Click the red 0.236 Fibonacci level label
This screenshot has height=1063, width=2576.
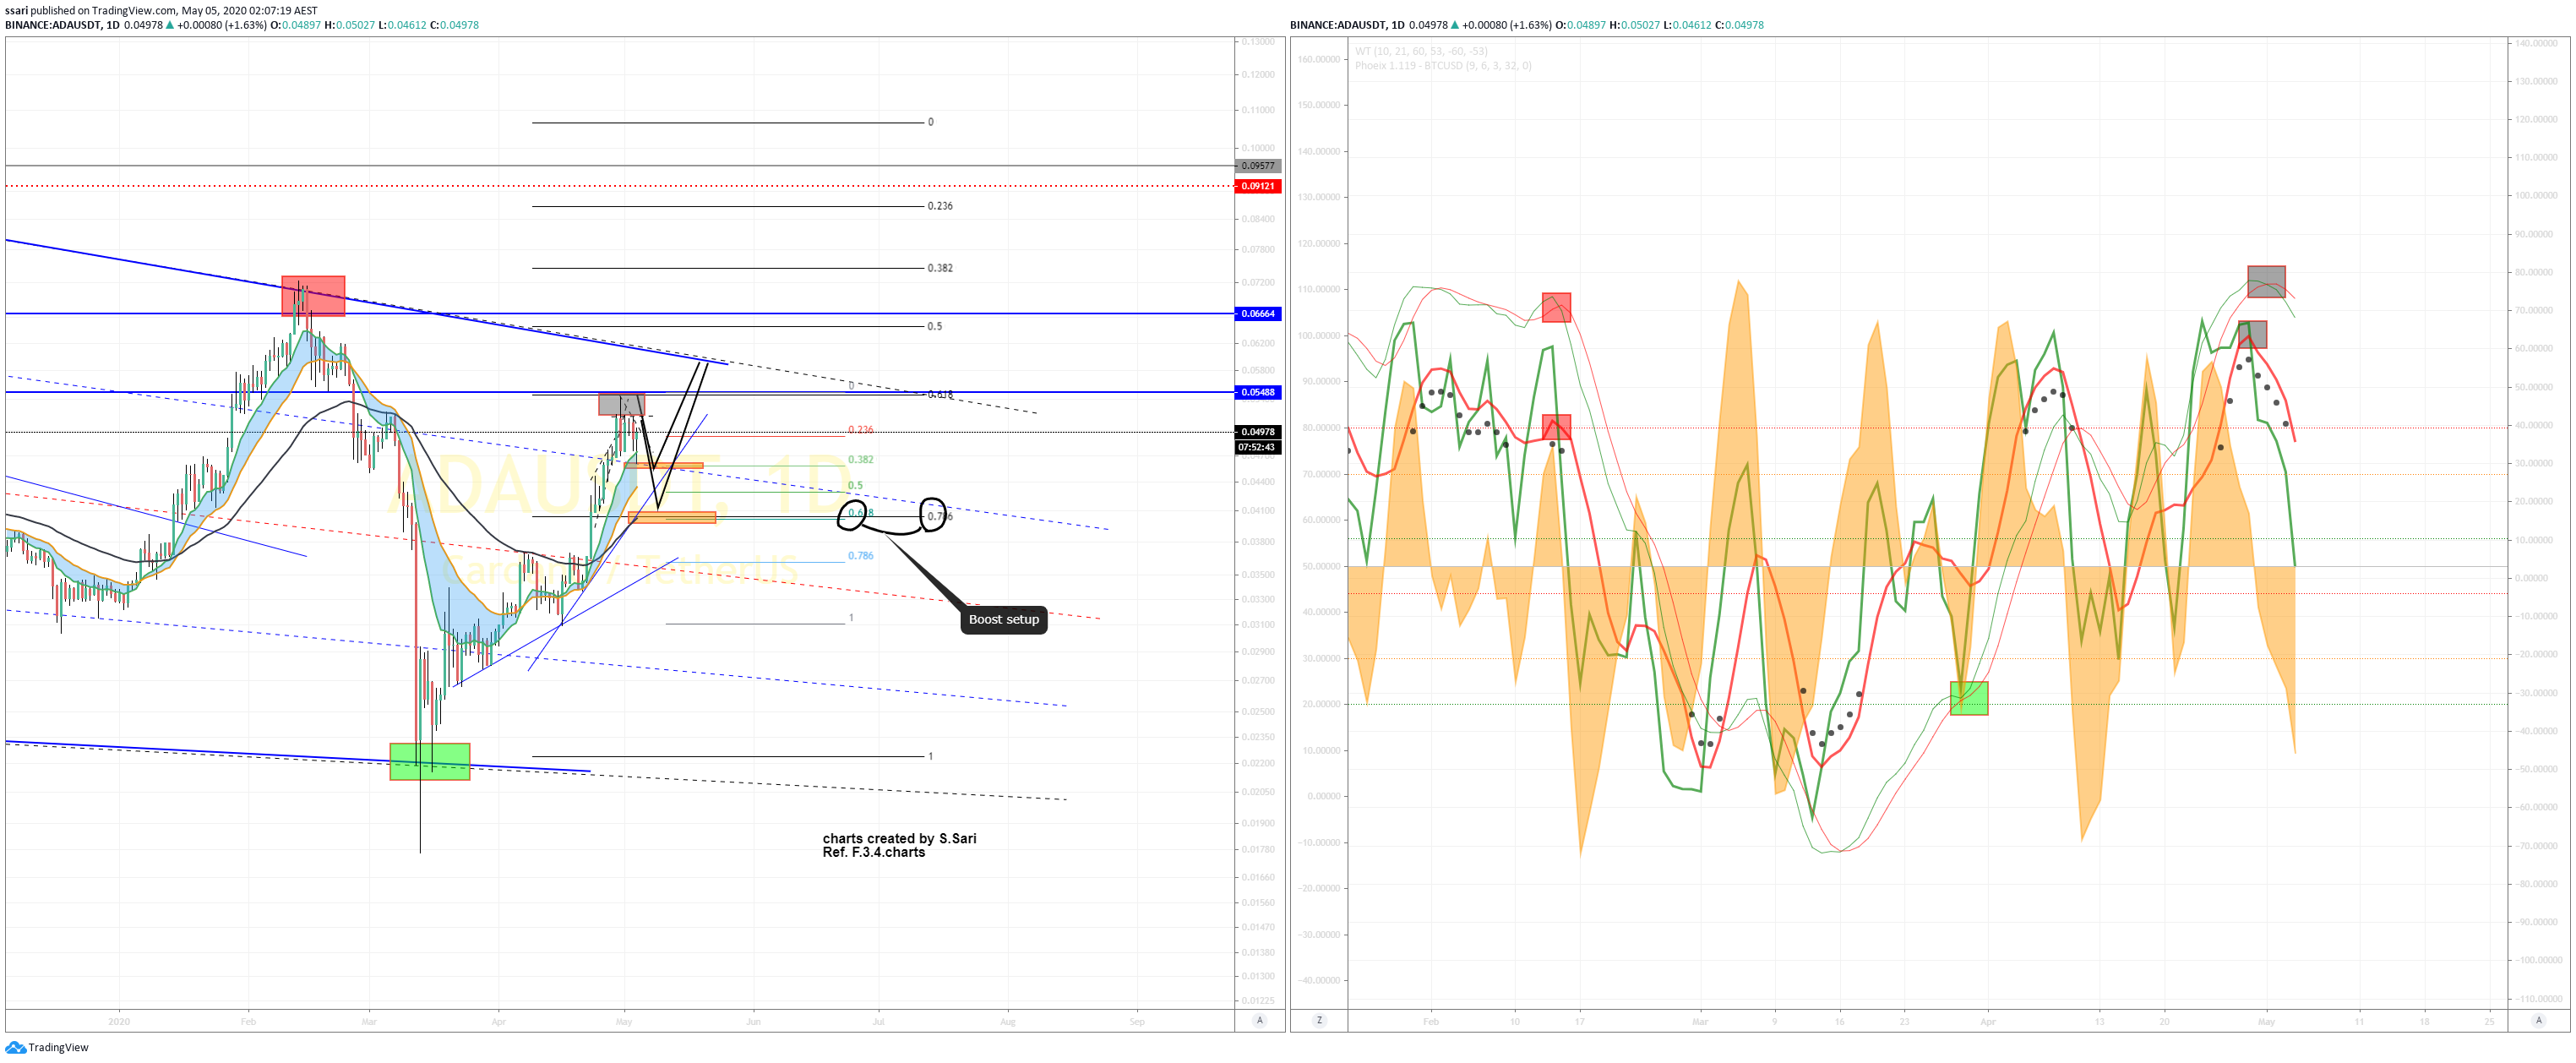(860, 430)
